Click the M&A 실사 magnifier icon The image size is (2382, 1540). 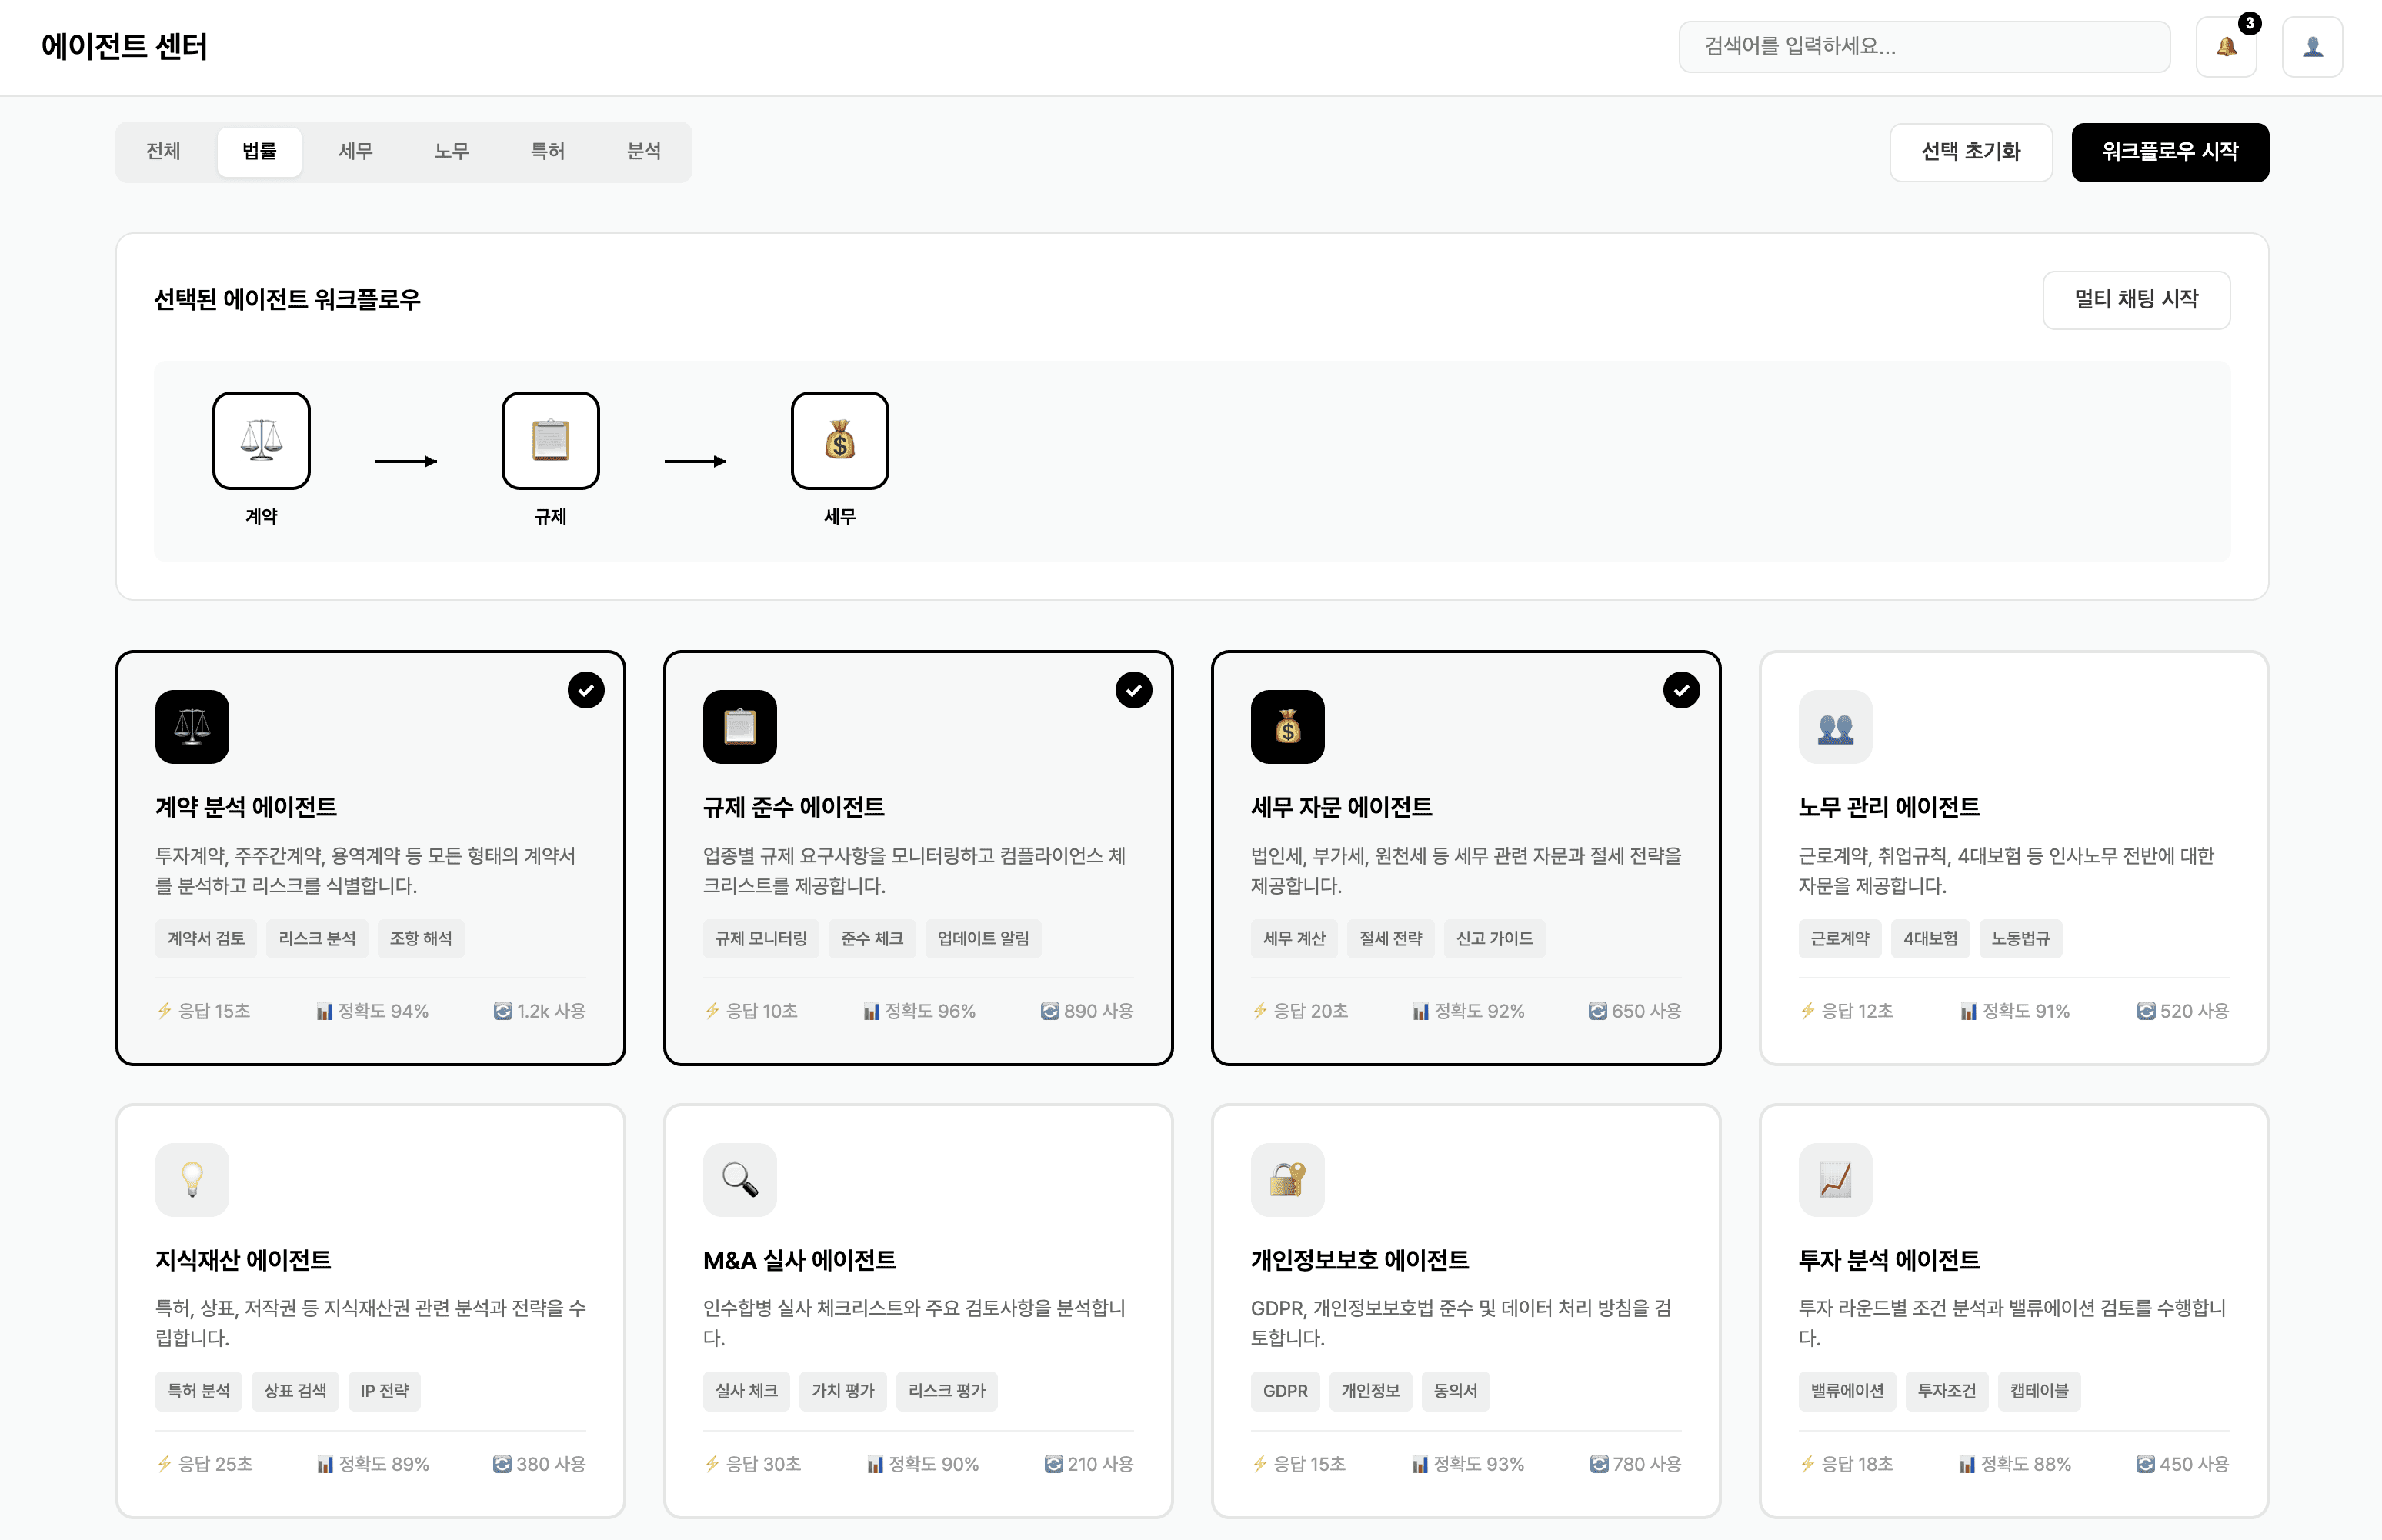point(739,1180)
